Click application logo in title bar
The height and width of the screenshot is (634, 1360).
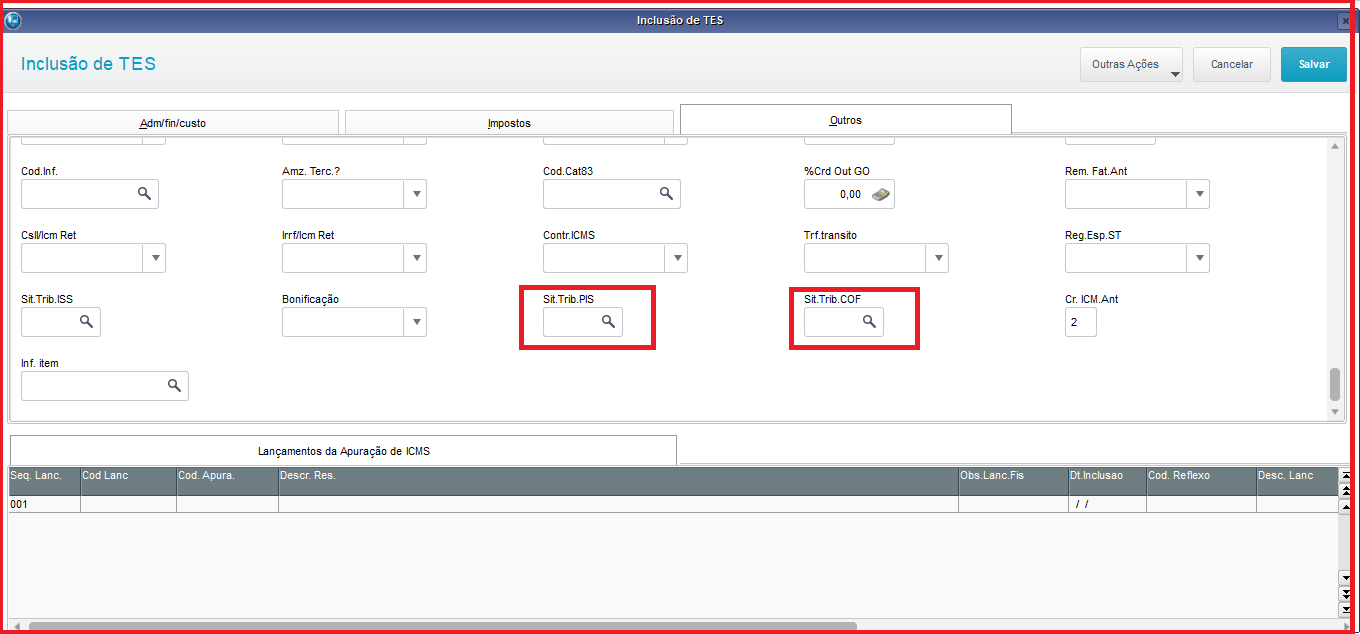point(12,20)
